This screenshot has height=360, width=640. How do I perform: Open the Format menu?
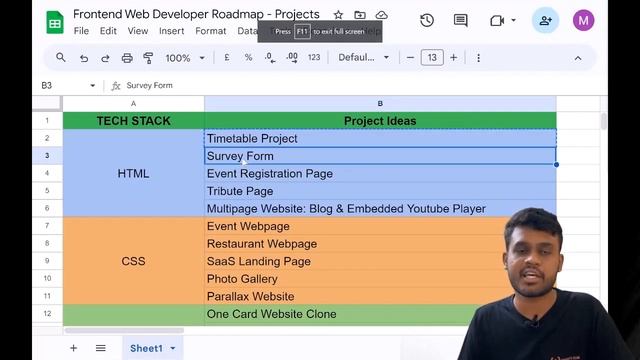click(211, 31)
